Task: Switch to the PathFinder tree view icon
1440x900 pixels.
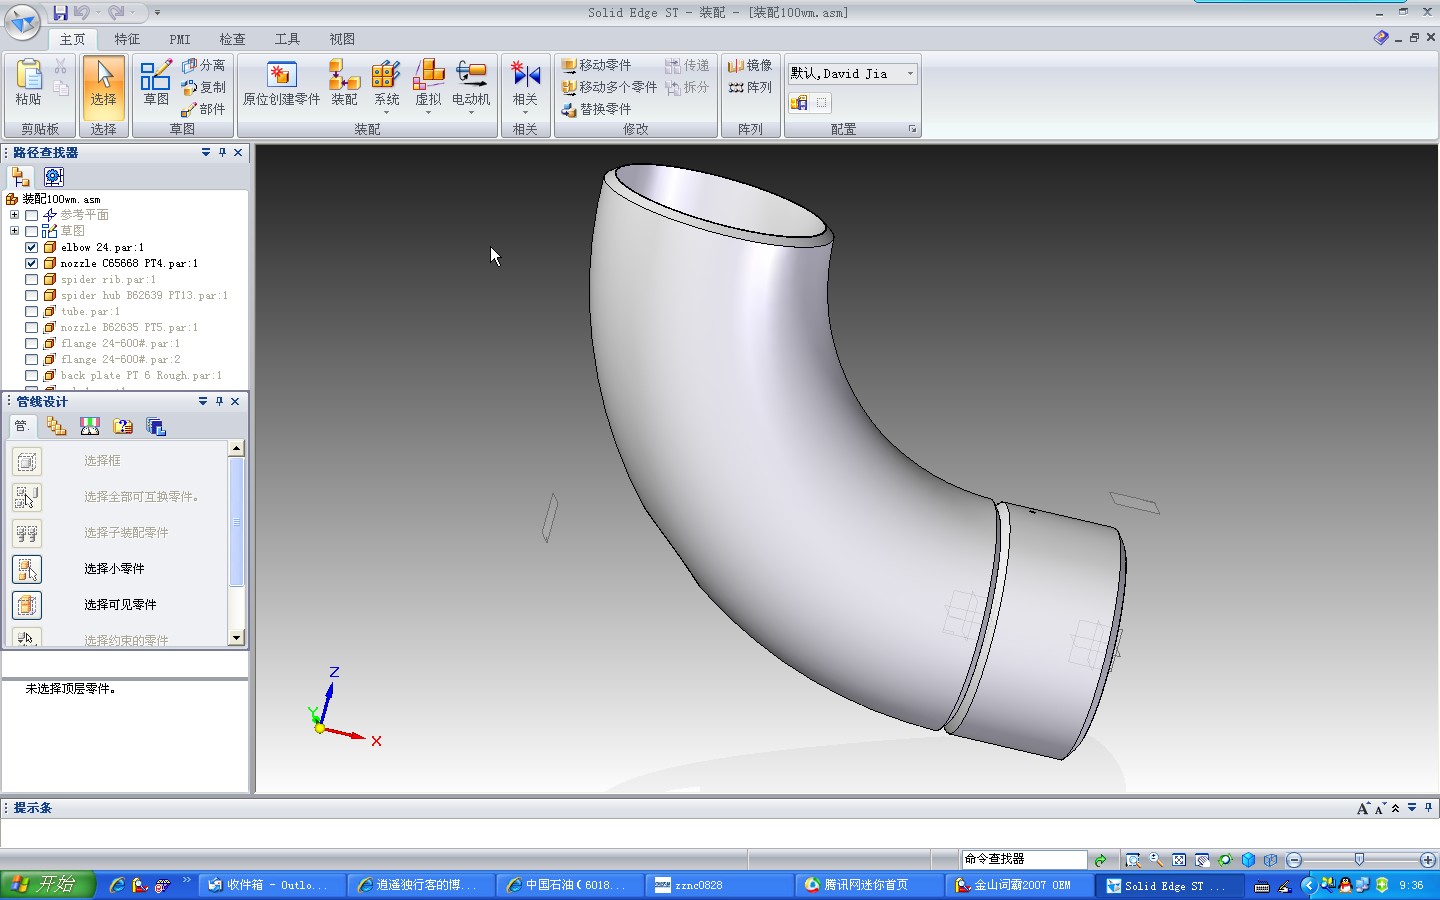Action: [x=21, y=177]
